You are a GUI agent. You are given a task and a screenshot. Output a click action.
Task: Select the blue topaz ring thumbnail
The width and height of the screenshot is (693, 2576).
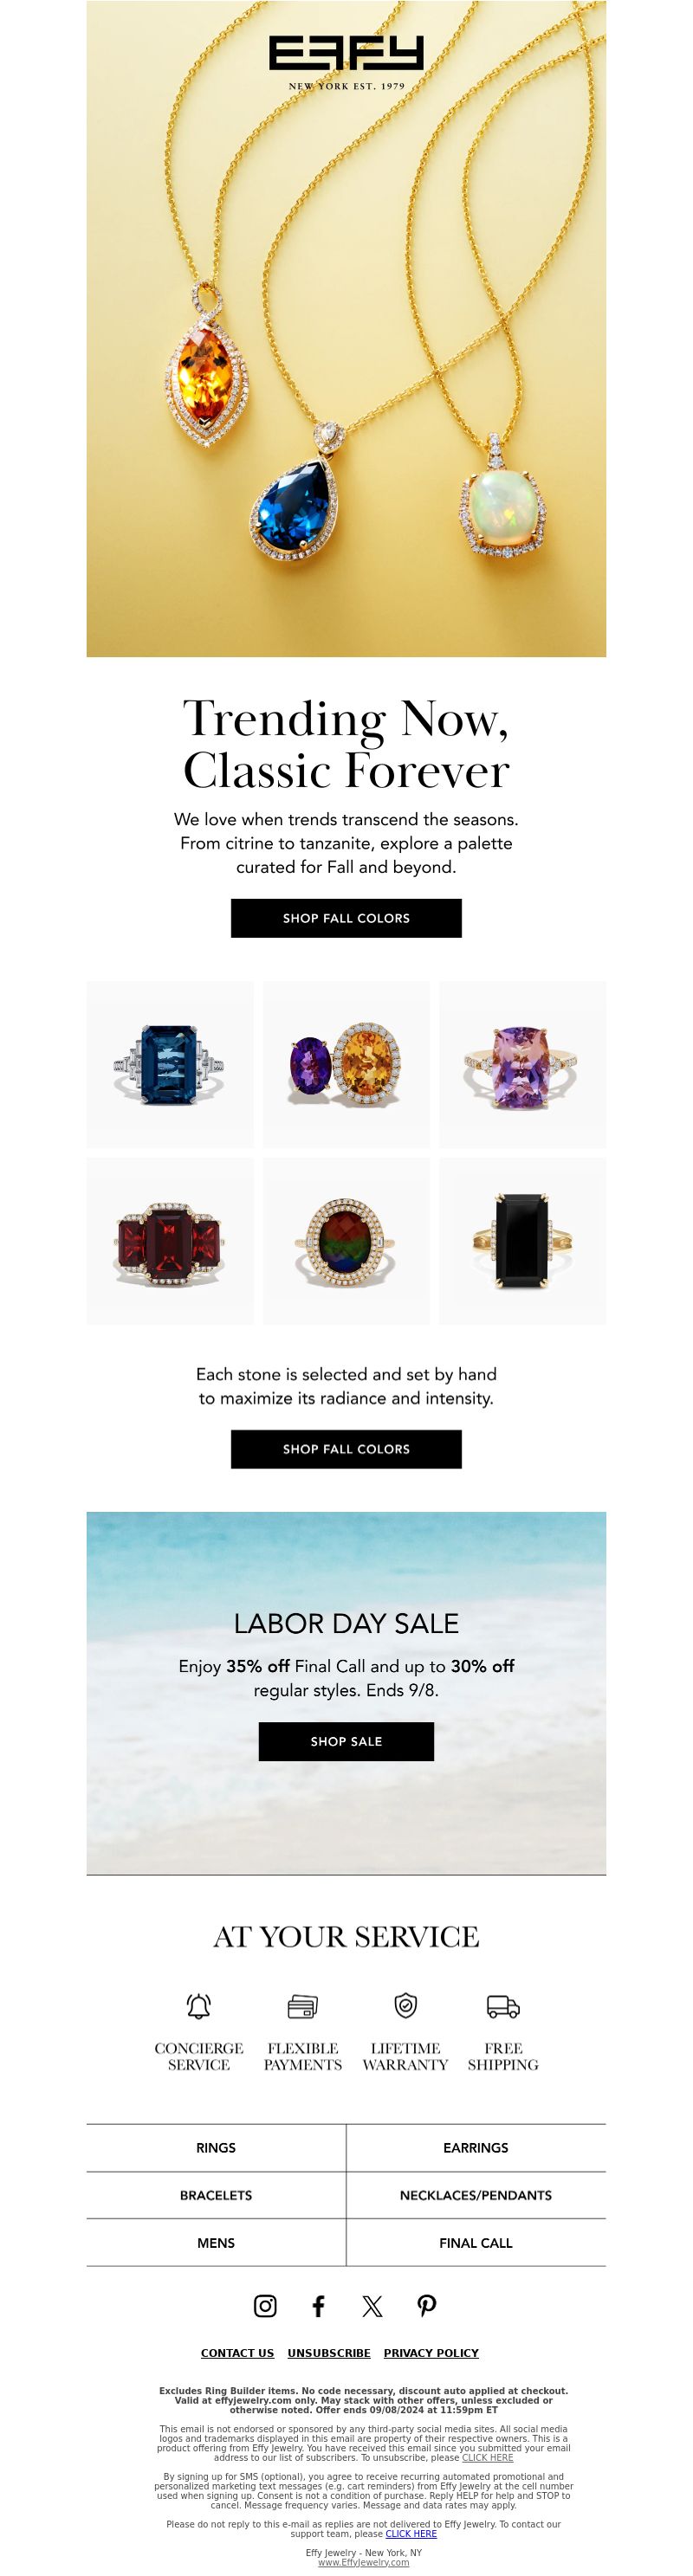(x=170, y=1064)
